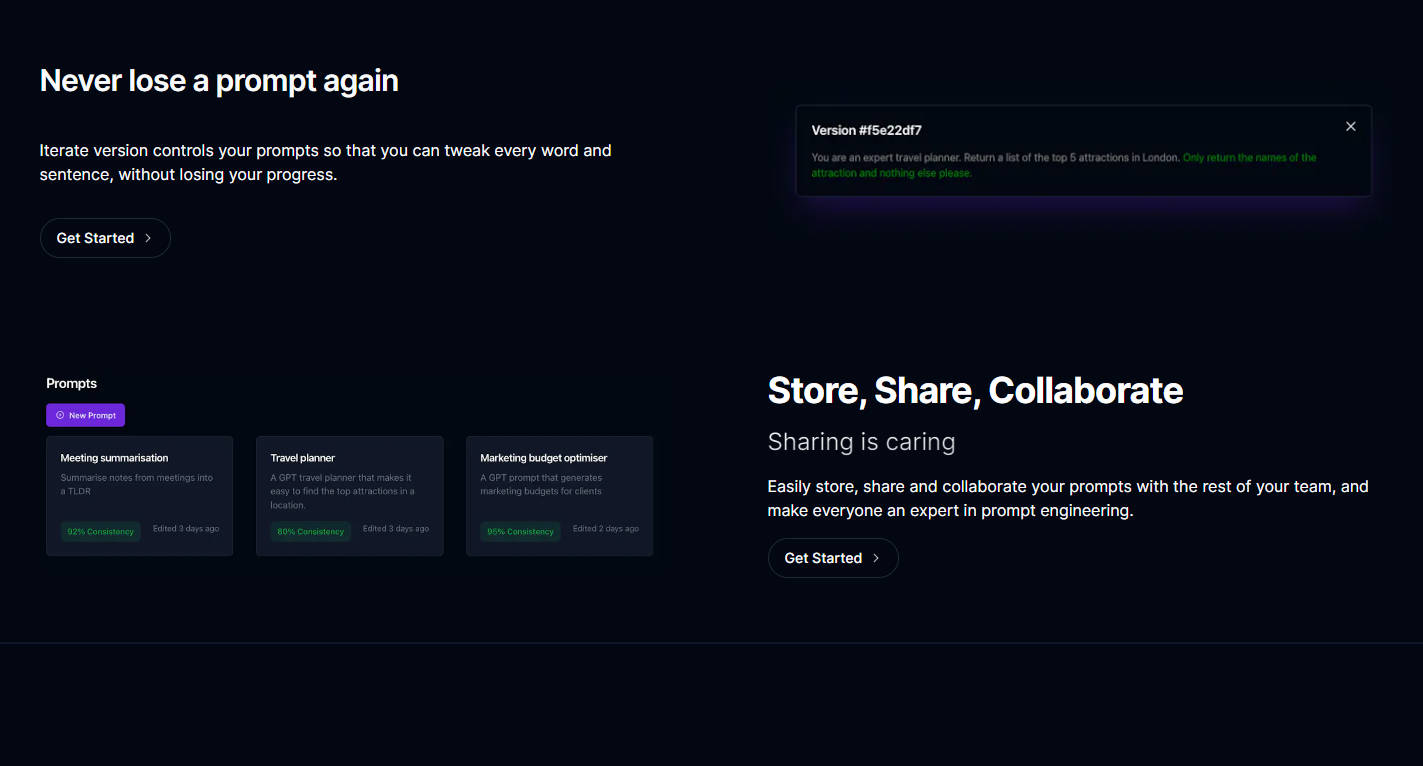Viewport: 1423px width, 766px height.
Task: Open the Travel planner prompt card
Action: coord(349,495)
